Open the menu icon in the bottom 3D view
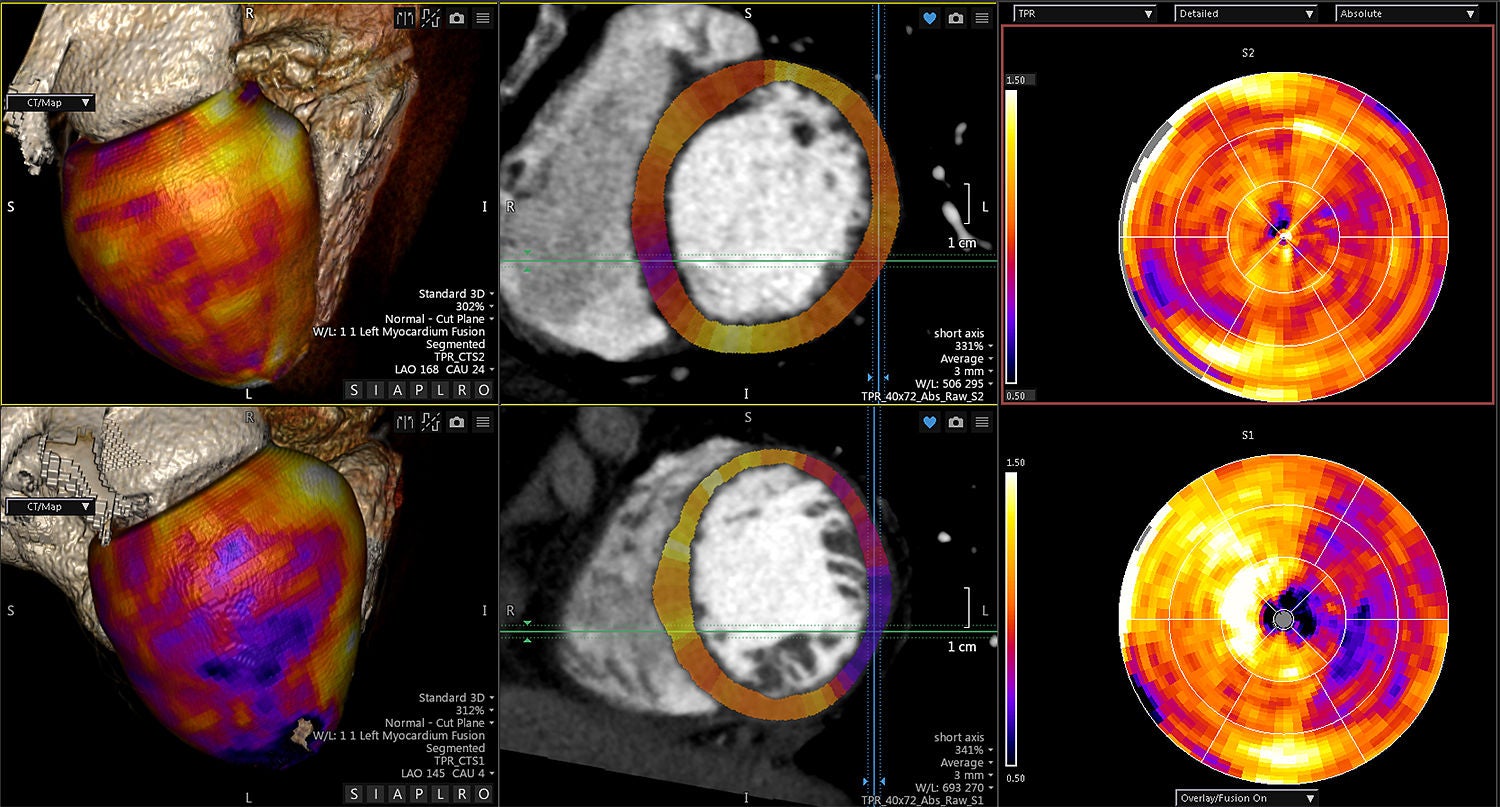 [x=482, y=422]
